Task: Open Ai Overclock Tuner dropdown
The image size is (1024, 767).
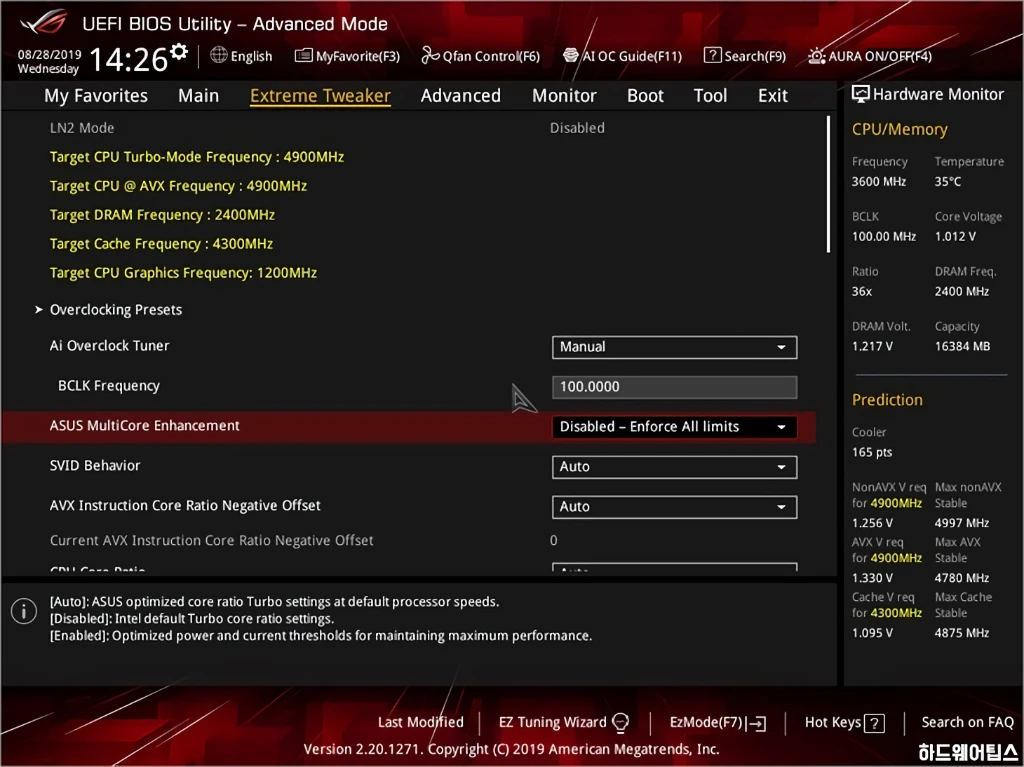Action: point(674,347)
